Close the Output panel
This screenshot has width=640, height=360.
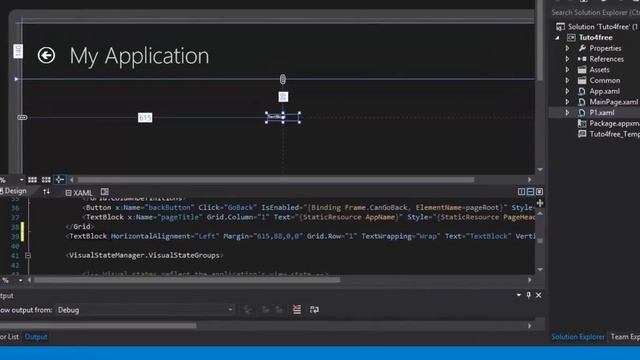(x=538, y=295)
